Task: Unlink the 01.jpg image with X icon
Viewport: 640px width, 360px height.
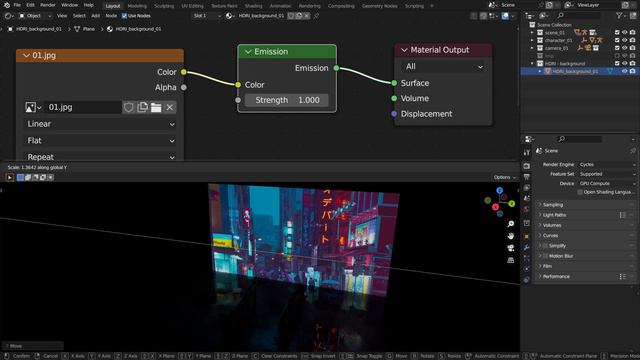Action: [170, 107]
